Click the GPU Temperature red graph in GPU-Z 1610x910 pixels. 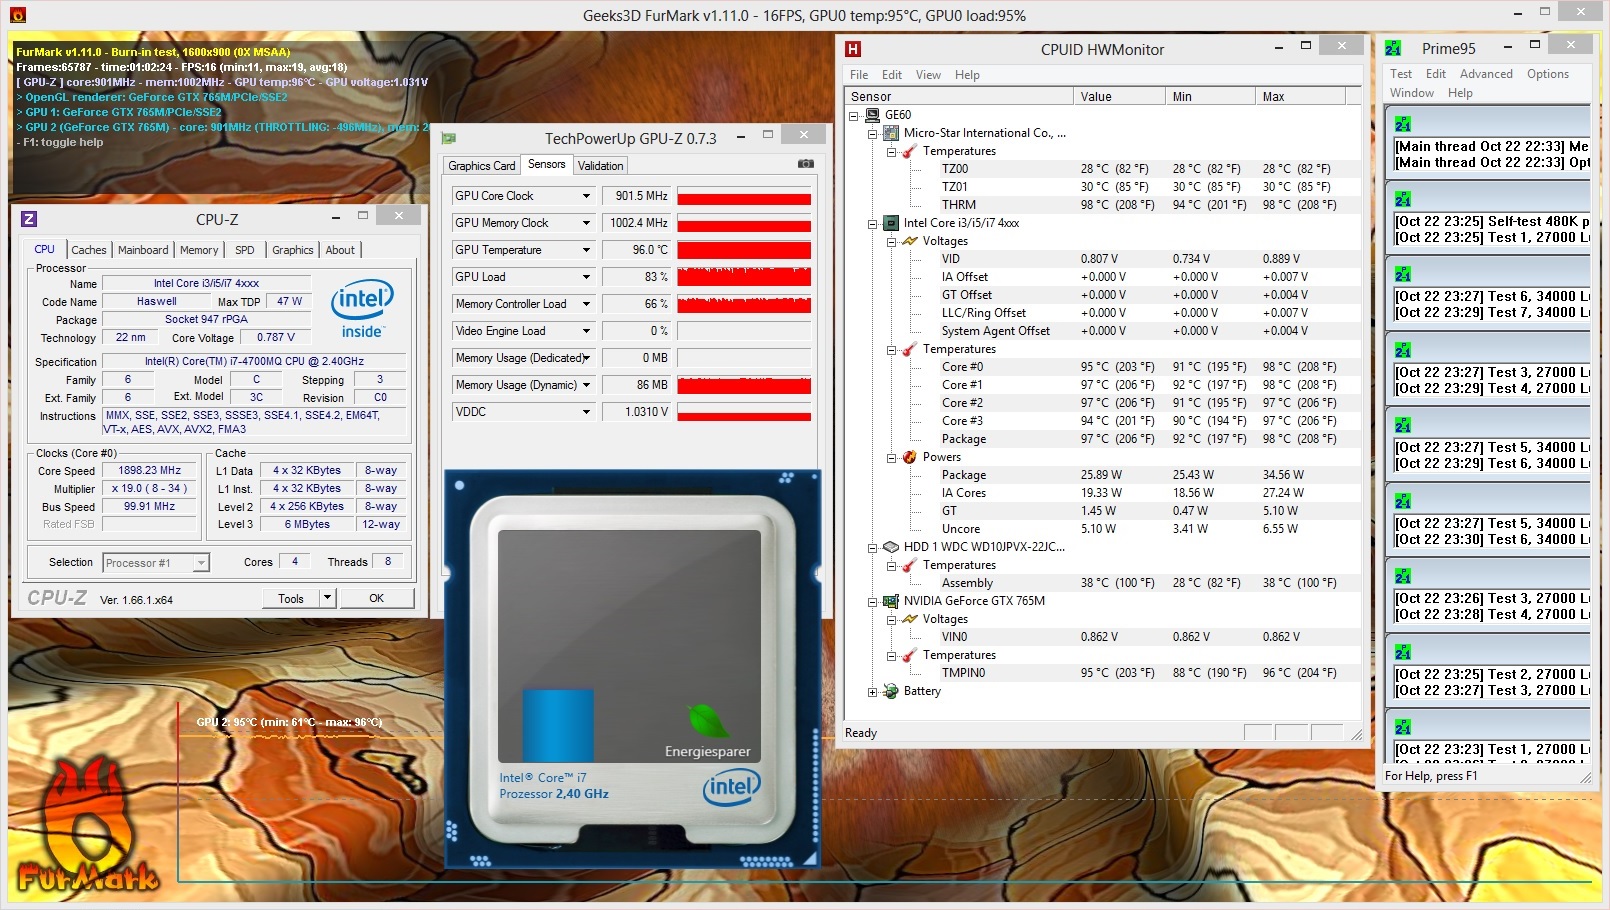(744, 250)
